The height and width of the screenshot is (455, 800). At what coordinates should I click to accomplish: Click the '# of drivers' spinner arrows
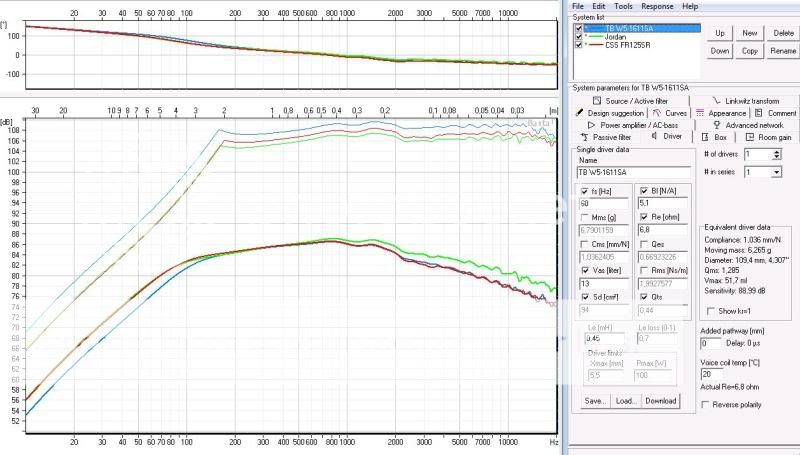click(x=777, y=153)
